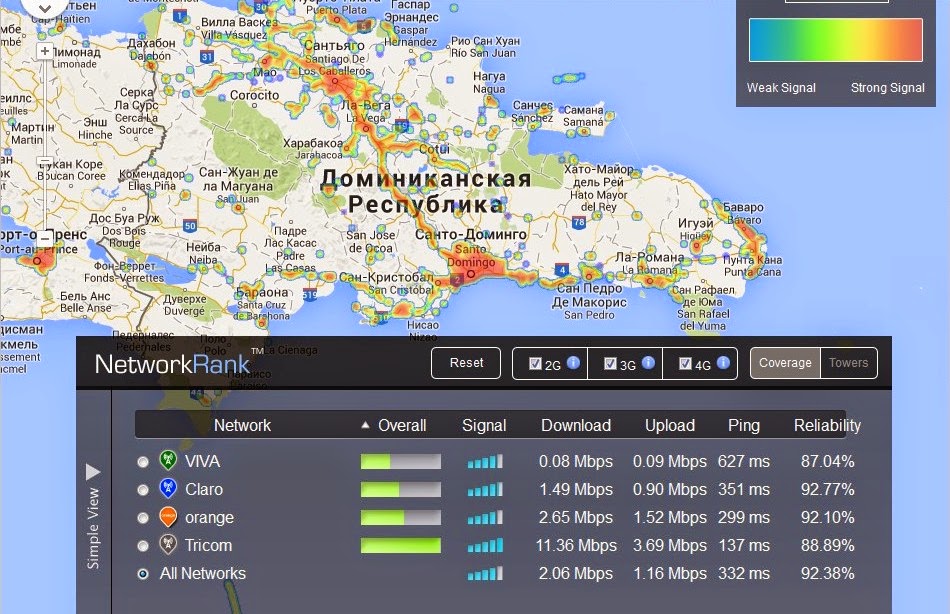This screenshot has height=614, width=950.
Task: Click the Tricom network marker icon
Action: click(168, 546)
